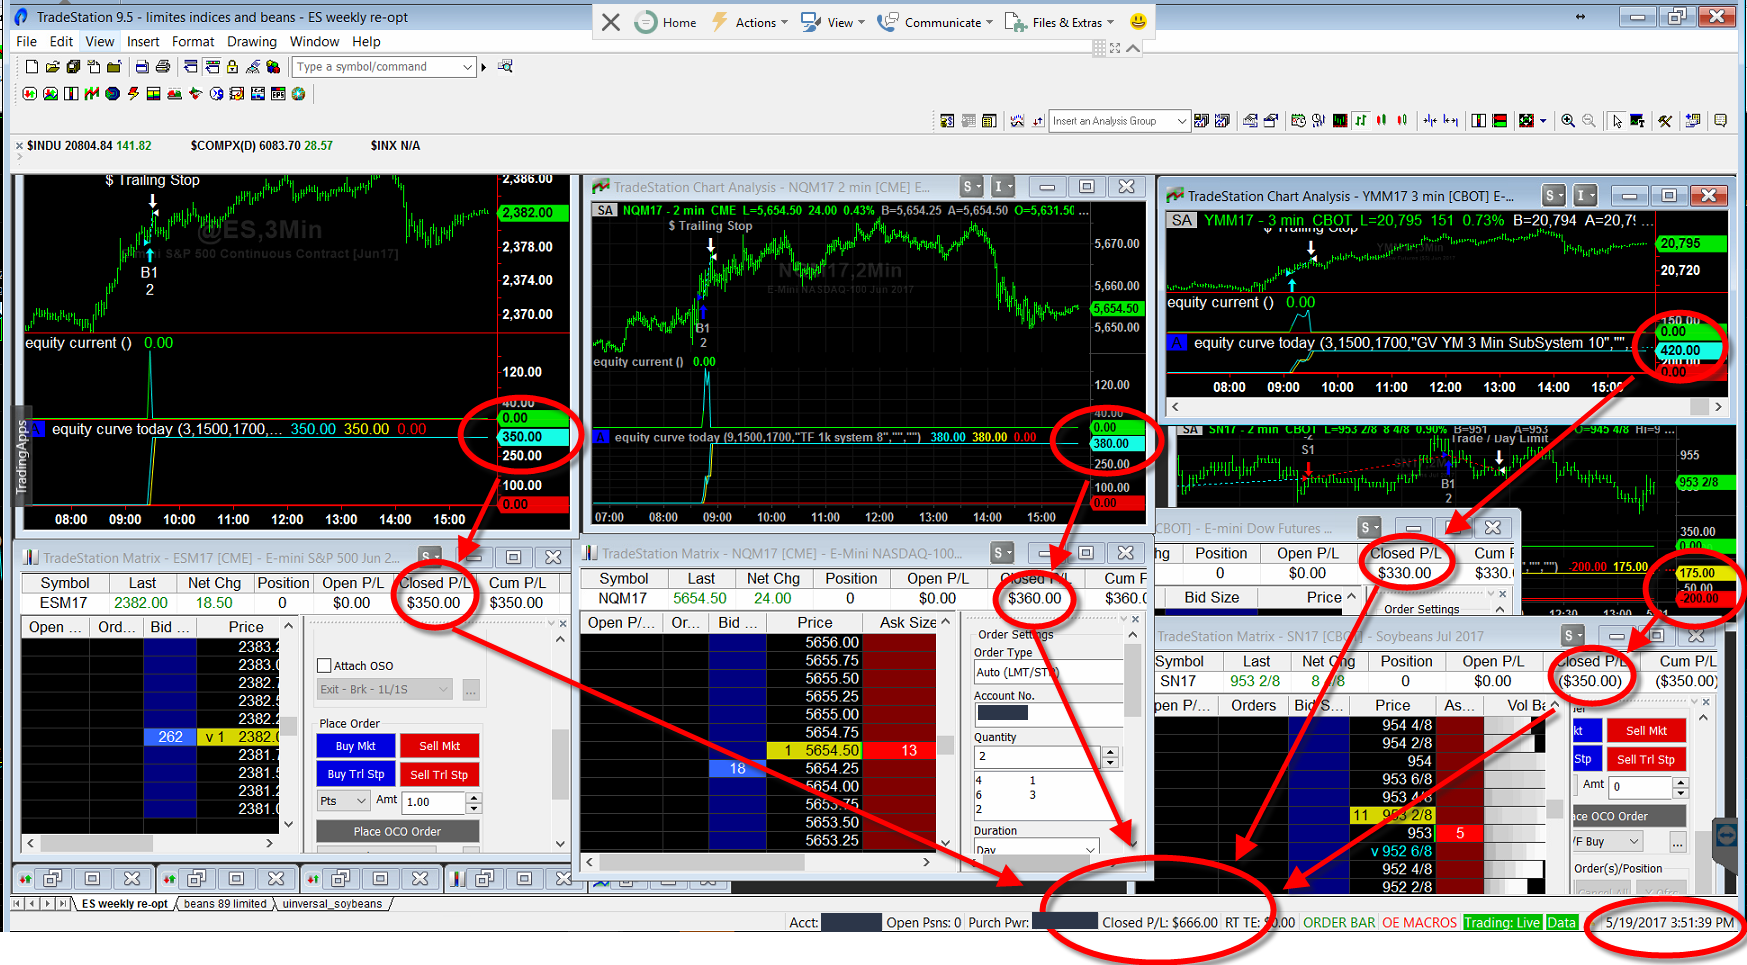Click the symbol lookup magnifier icon
The height and width of the screenshot is (965, 1747).
pos(505,67)
